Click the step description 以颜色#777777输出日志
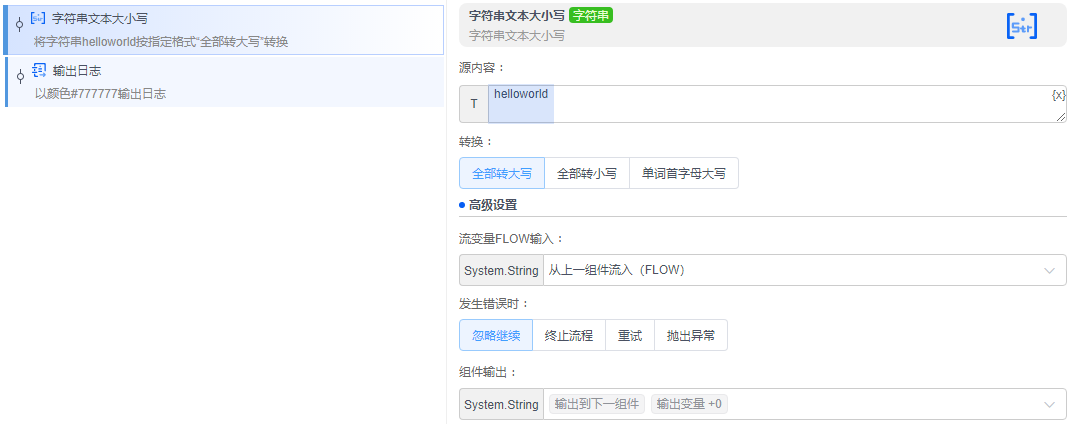The image size is (1071, 424). [100, 94]
